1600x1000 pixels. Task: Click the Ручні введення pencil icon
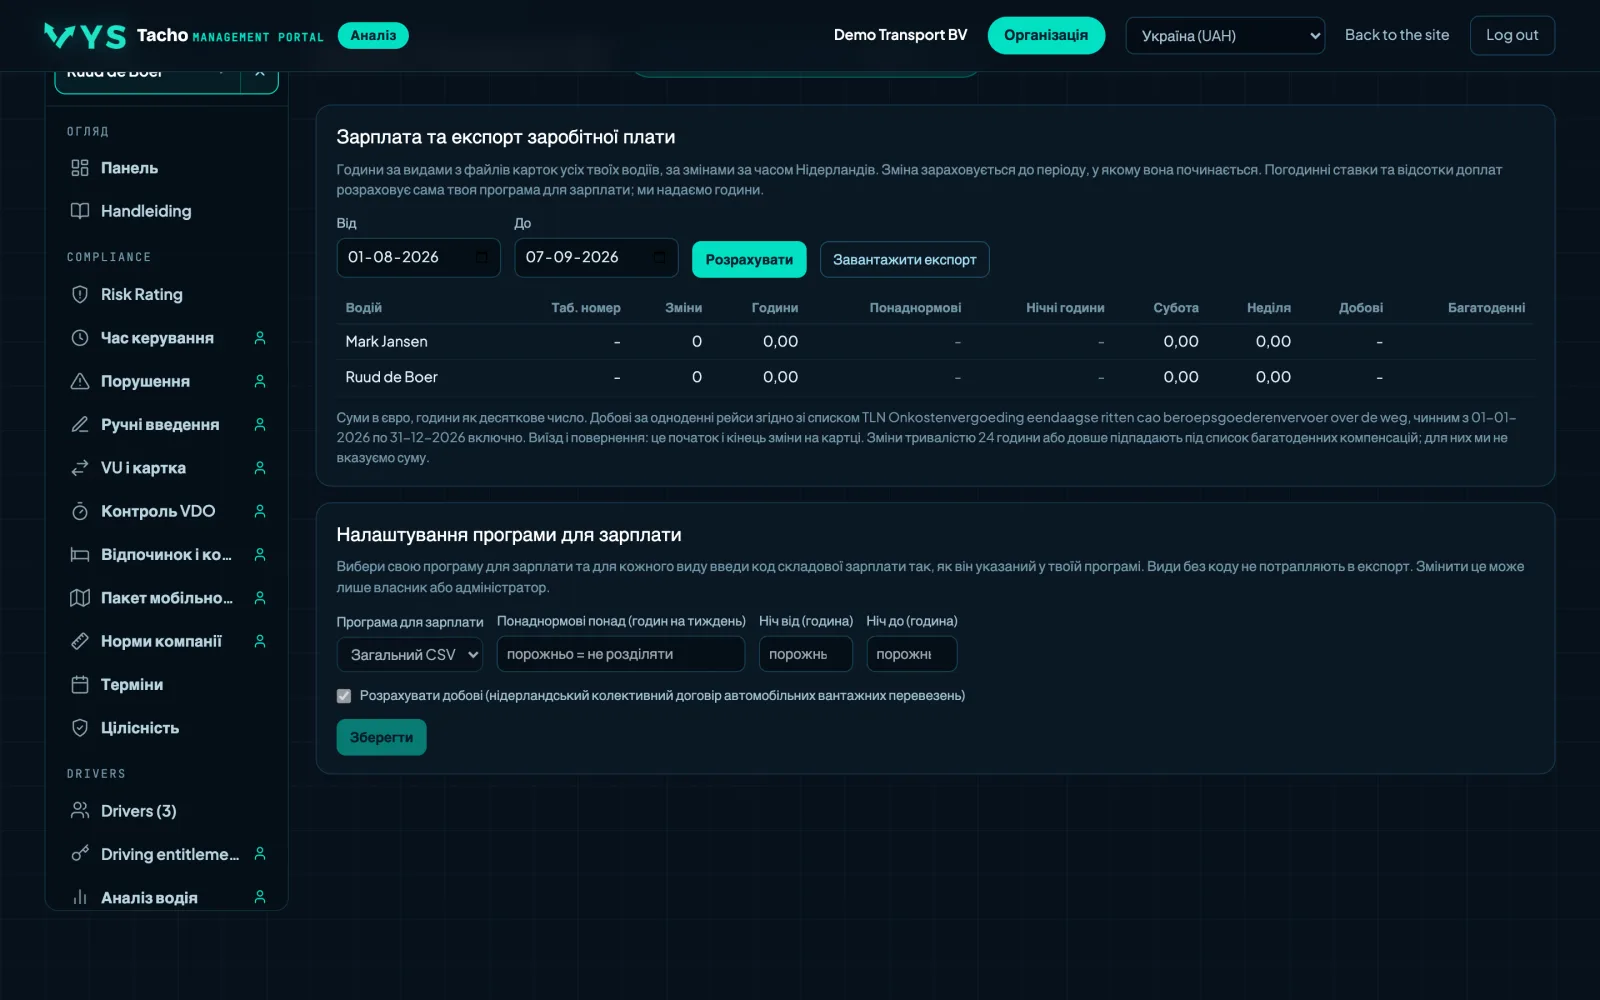pos(80,425)
